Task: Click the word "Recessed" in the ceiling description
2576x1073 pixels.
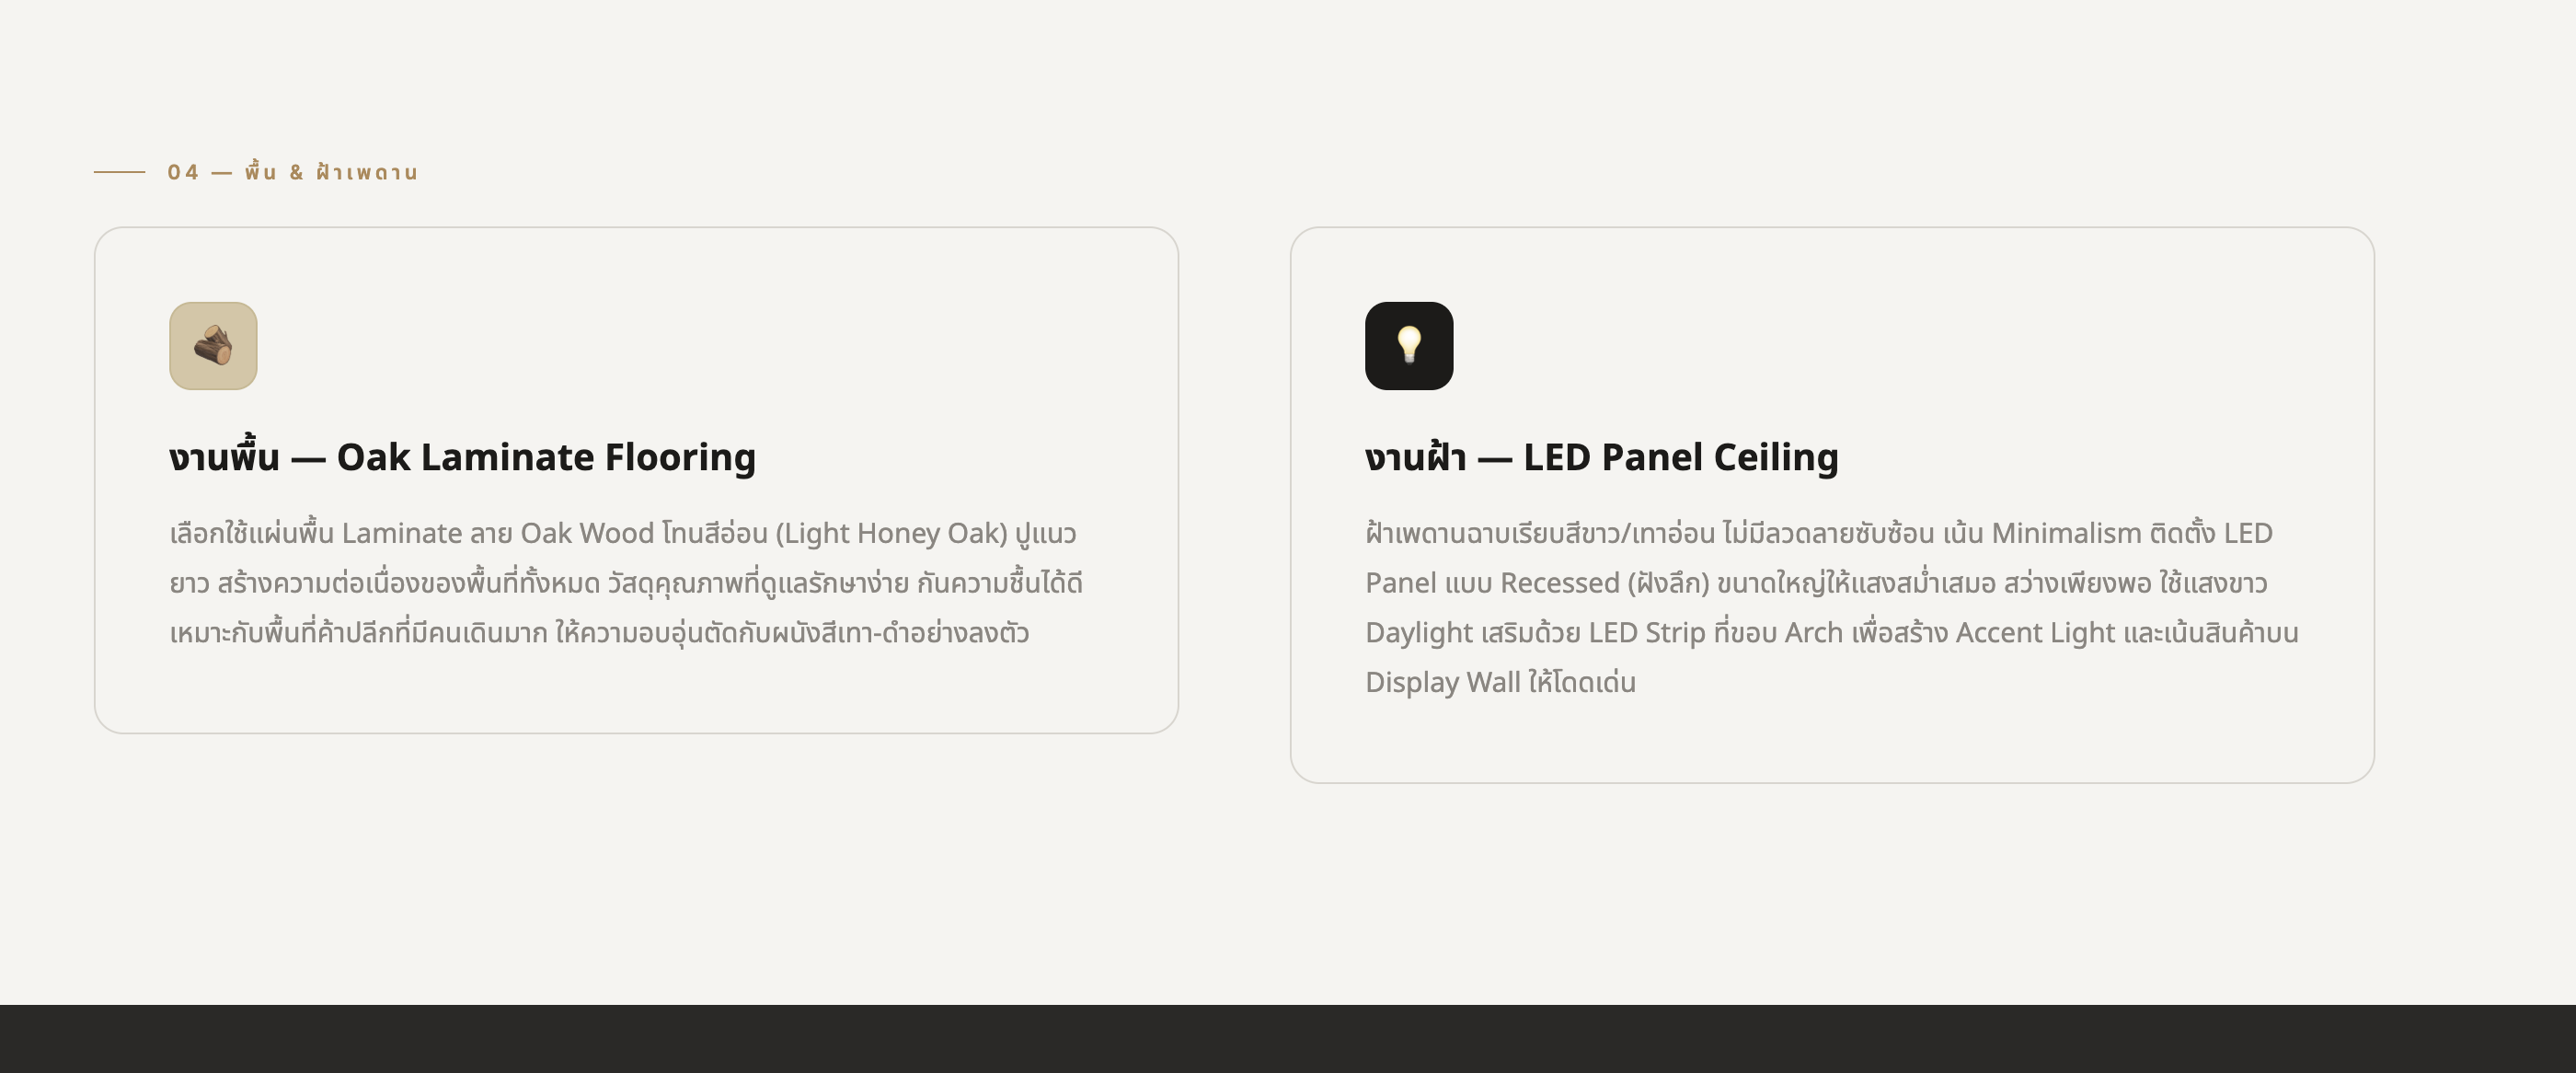Action: click(x=1559, y=583)
